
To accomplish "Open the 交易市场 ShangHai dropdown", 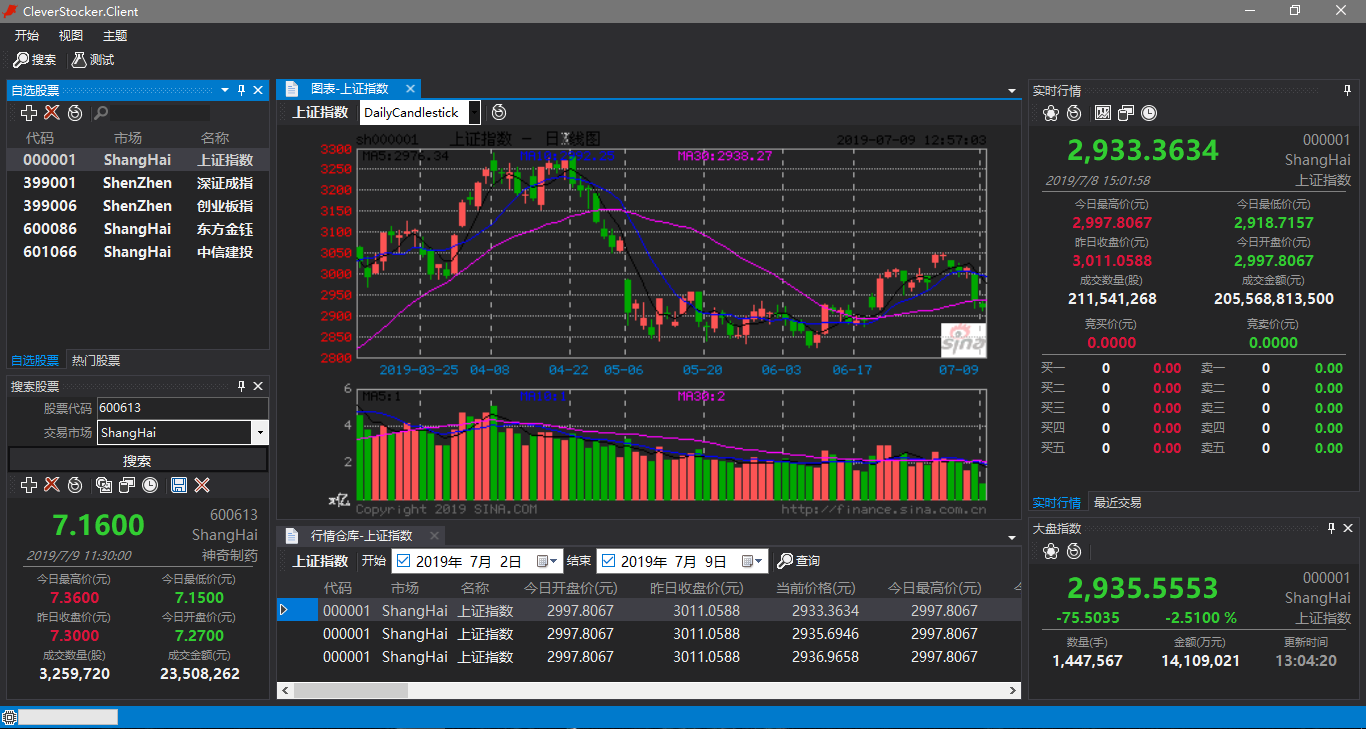I will point(260,433).
